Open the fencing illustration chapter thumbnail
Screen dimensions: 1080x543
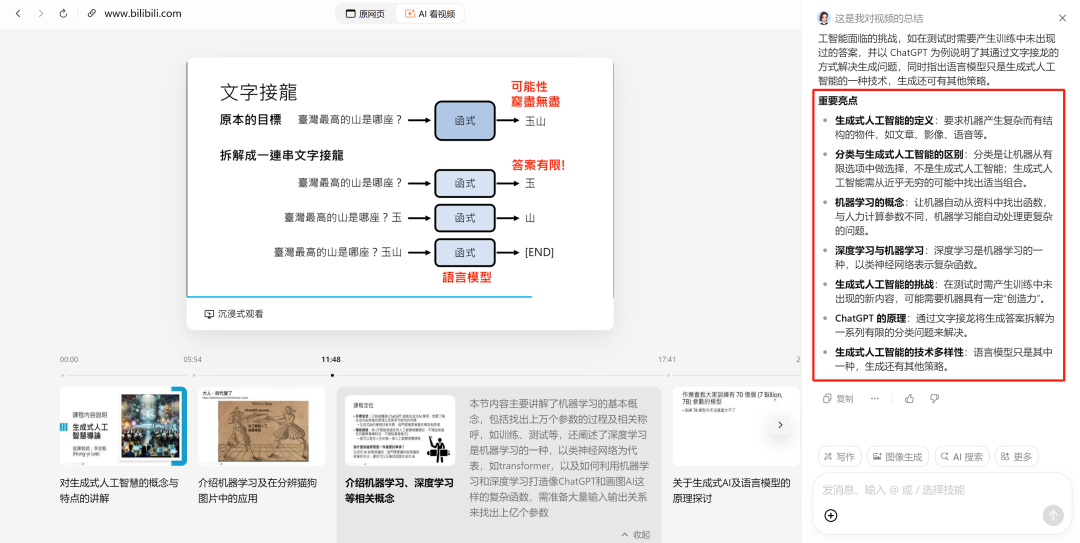tap(262, 426)
